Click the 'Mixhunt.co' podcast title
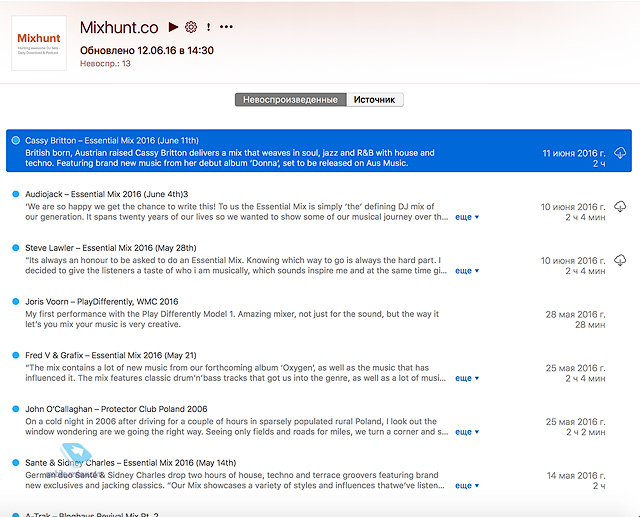Viewport: 640px width, 517px height. [x=119, y=27]
